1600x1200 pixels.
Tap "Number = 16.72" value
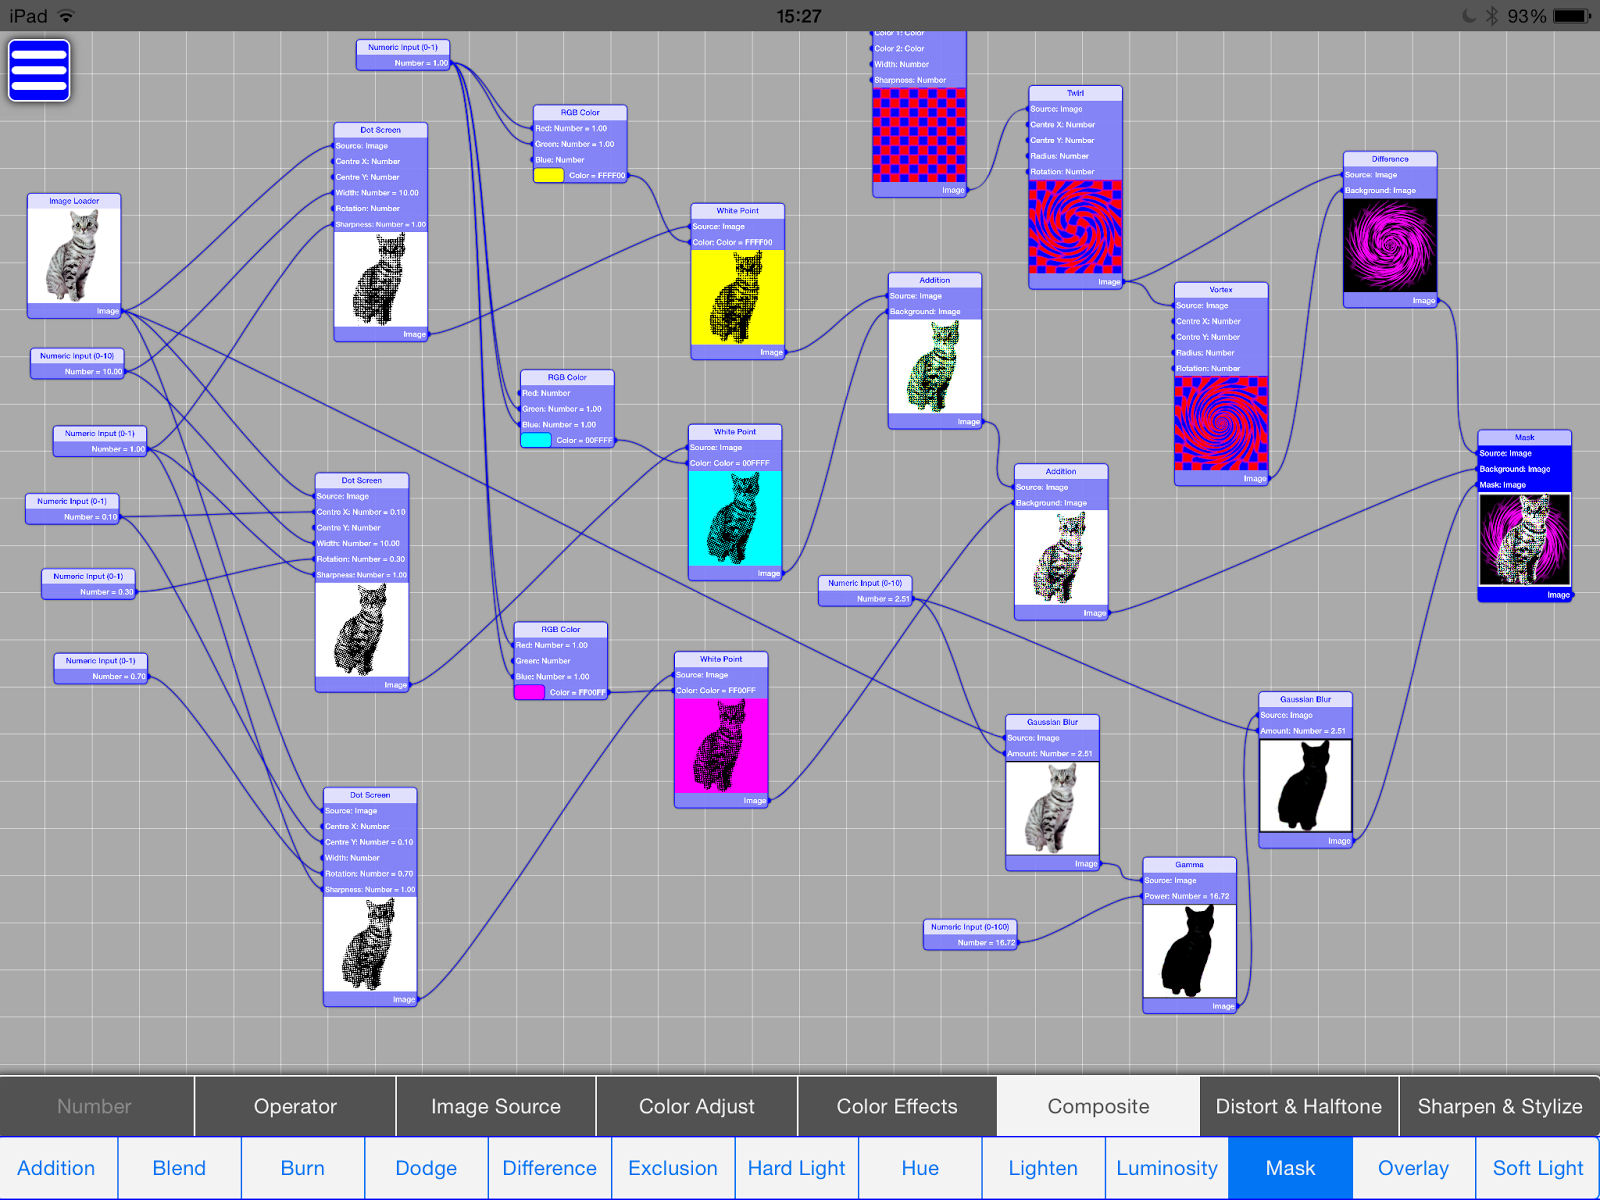pyautogui.click(x=986, y=943)
